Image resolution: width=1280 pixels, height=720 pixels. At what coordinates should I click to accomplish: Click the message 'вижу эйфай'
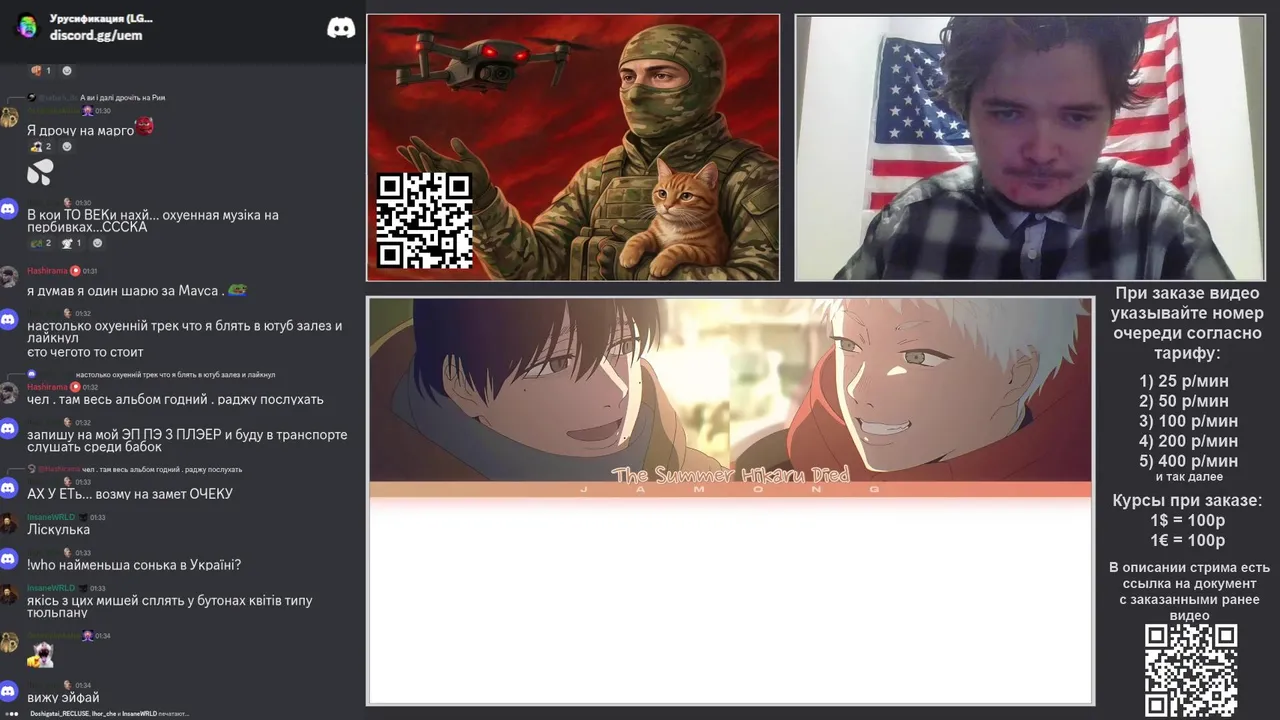click(63, 697)
